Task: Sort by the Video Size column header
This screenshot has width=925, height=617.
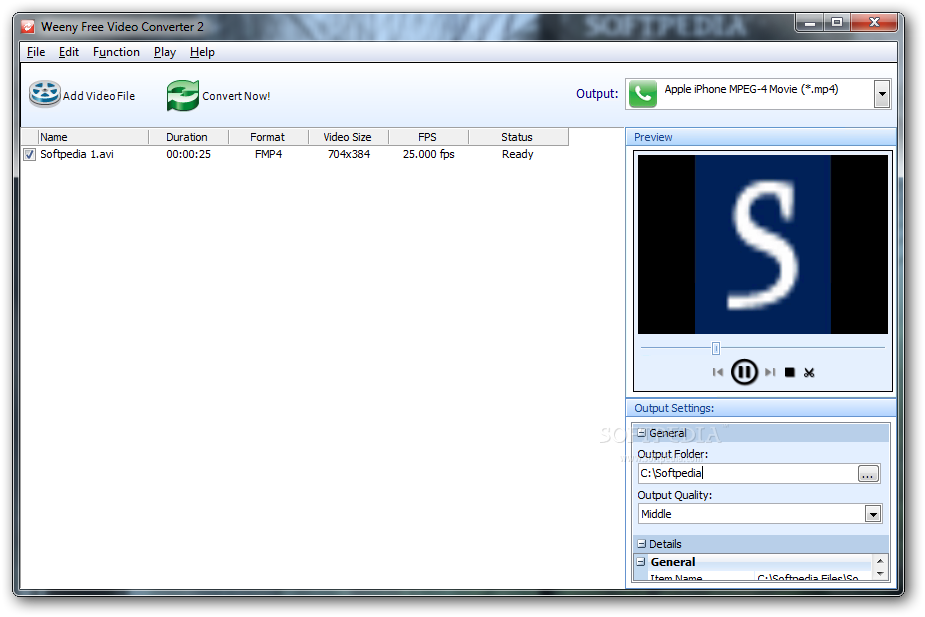Action: (x=348, y=137)
